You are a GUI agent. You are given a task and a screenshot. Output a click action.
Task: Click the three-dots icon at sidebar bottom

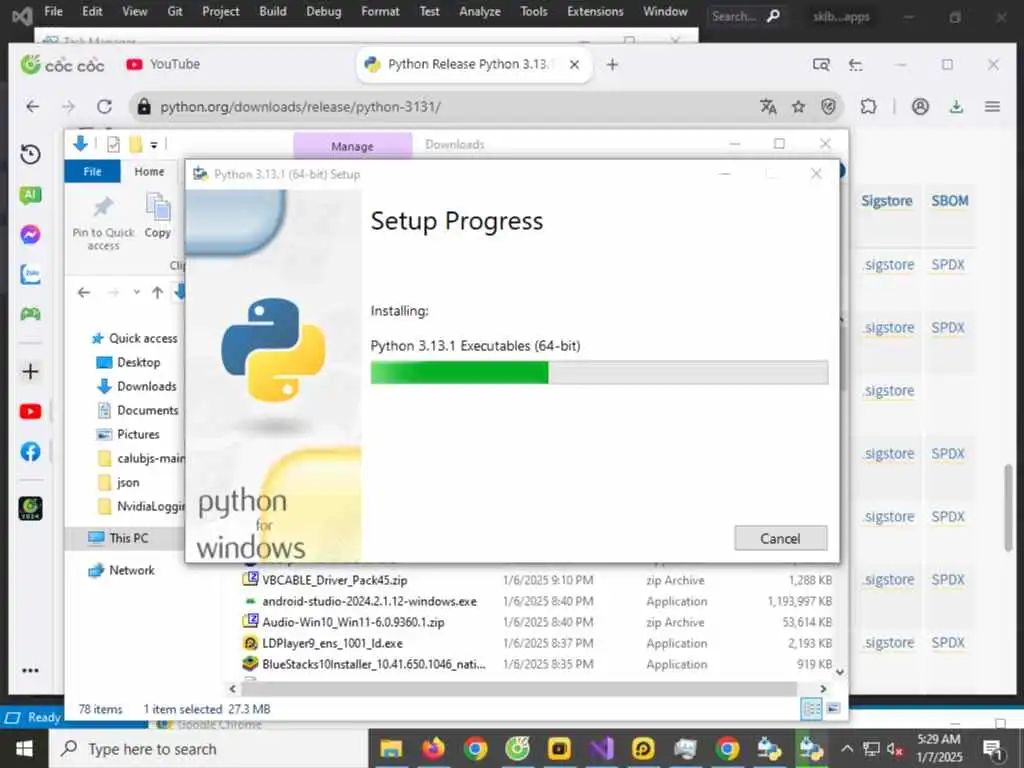tap(30, 671)
